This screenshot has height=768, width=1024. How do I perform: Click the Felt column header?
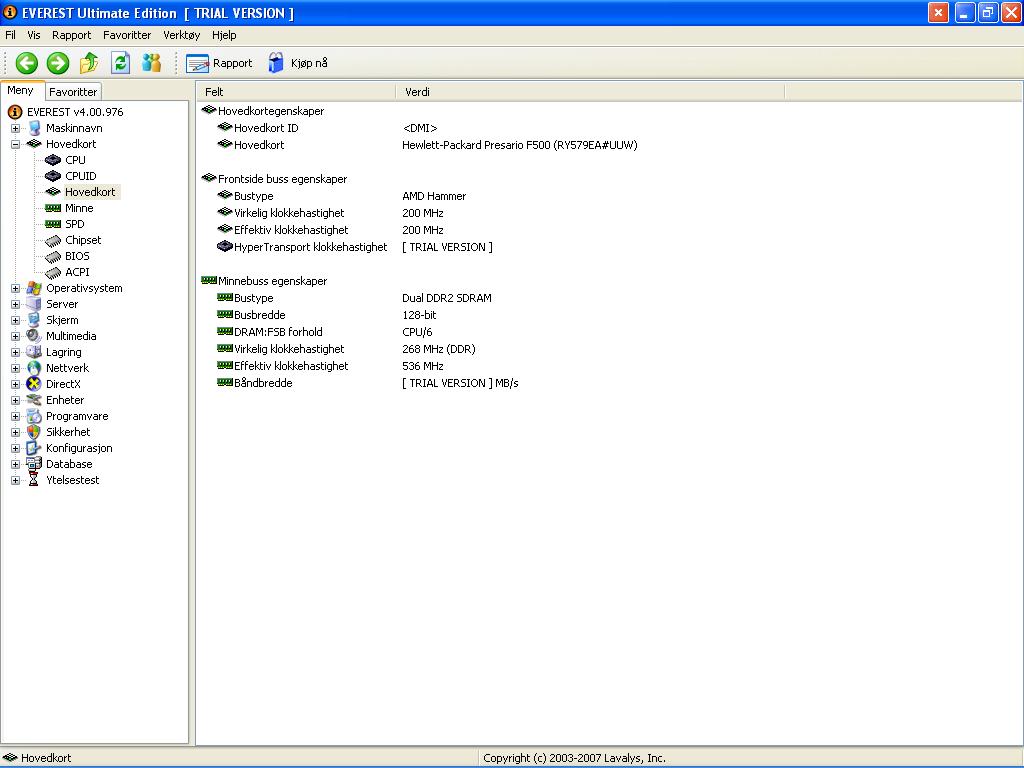click(x=296, y=92)
